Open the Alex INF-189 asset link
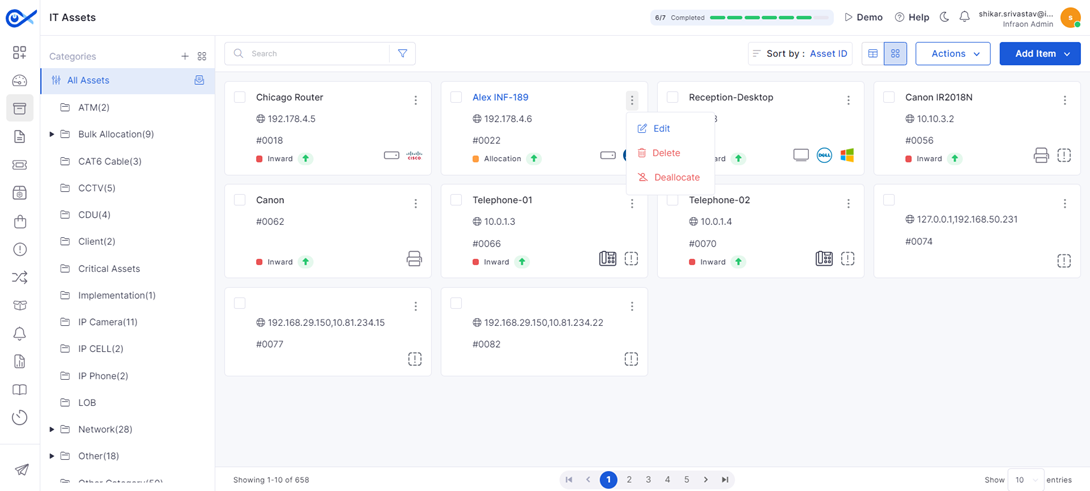The width and height of the screenshot is (1090, 491). (x=500, y=97)
